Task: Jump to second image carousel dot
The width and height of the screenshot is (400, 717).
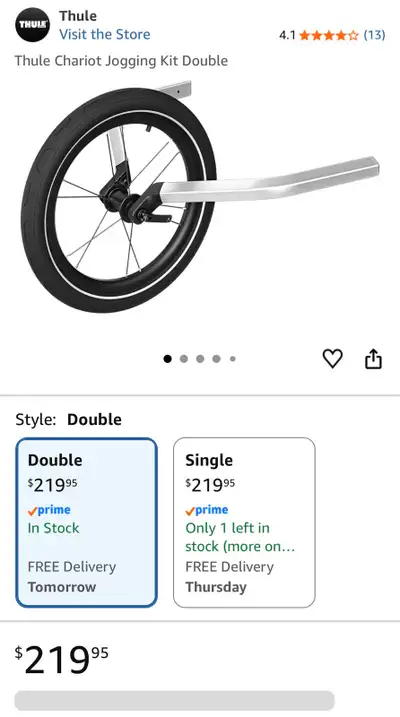Action: pos(184,359)
